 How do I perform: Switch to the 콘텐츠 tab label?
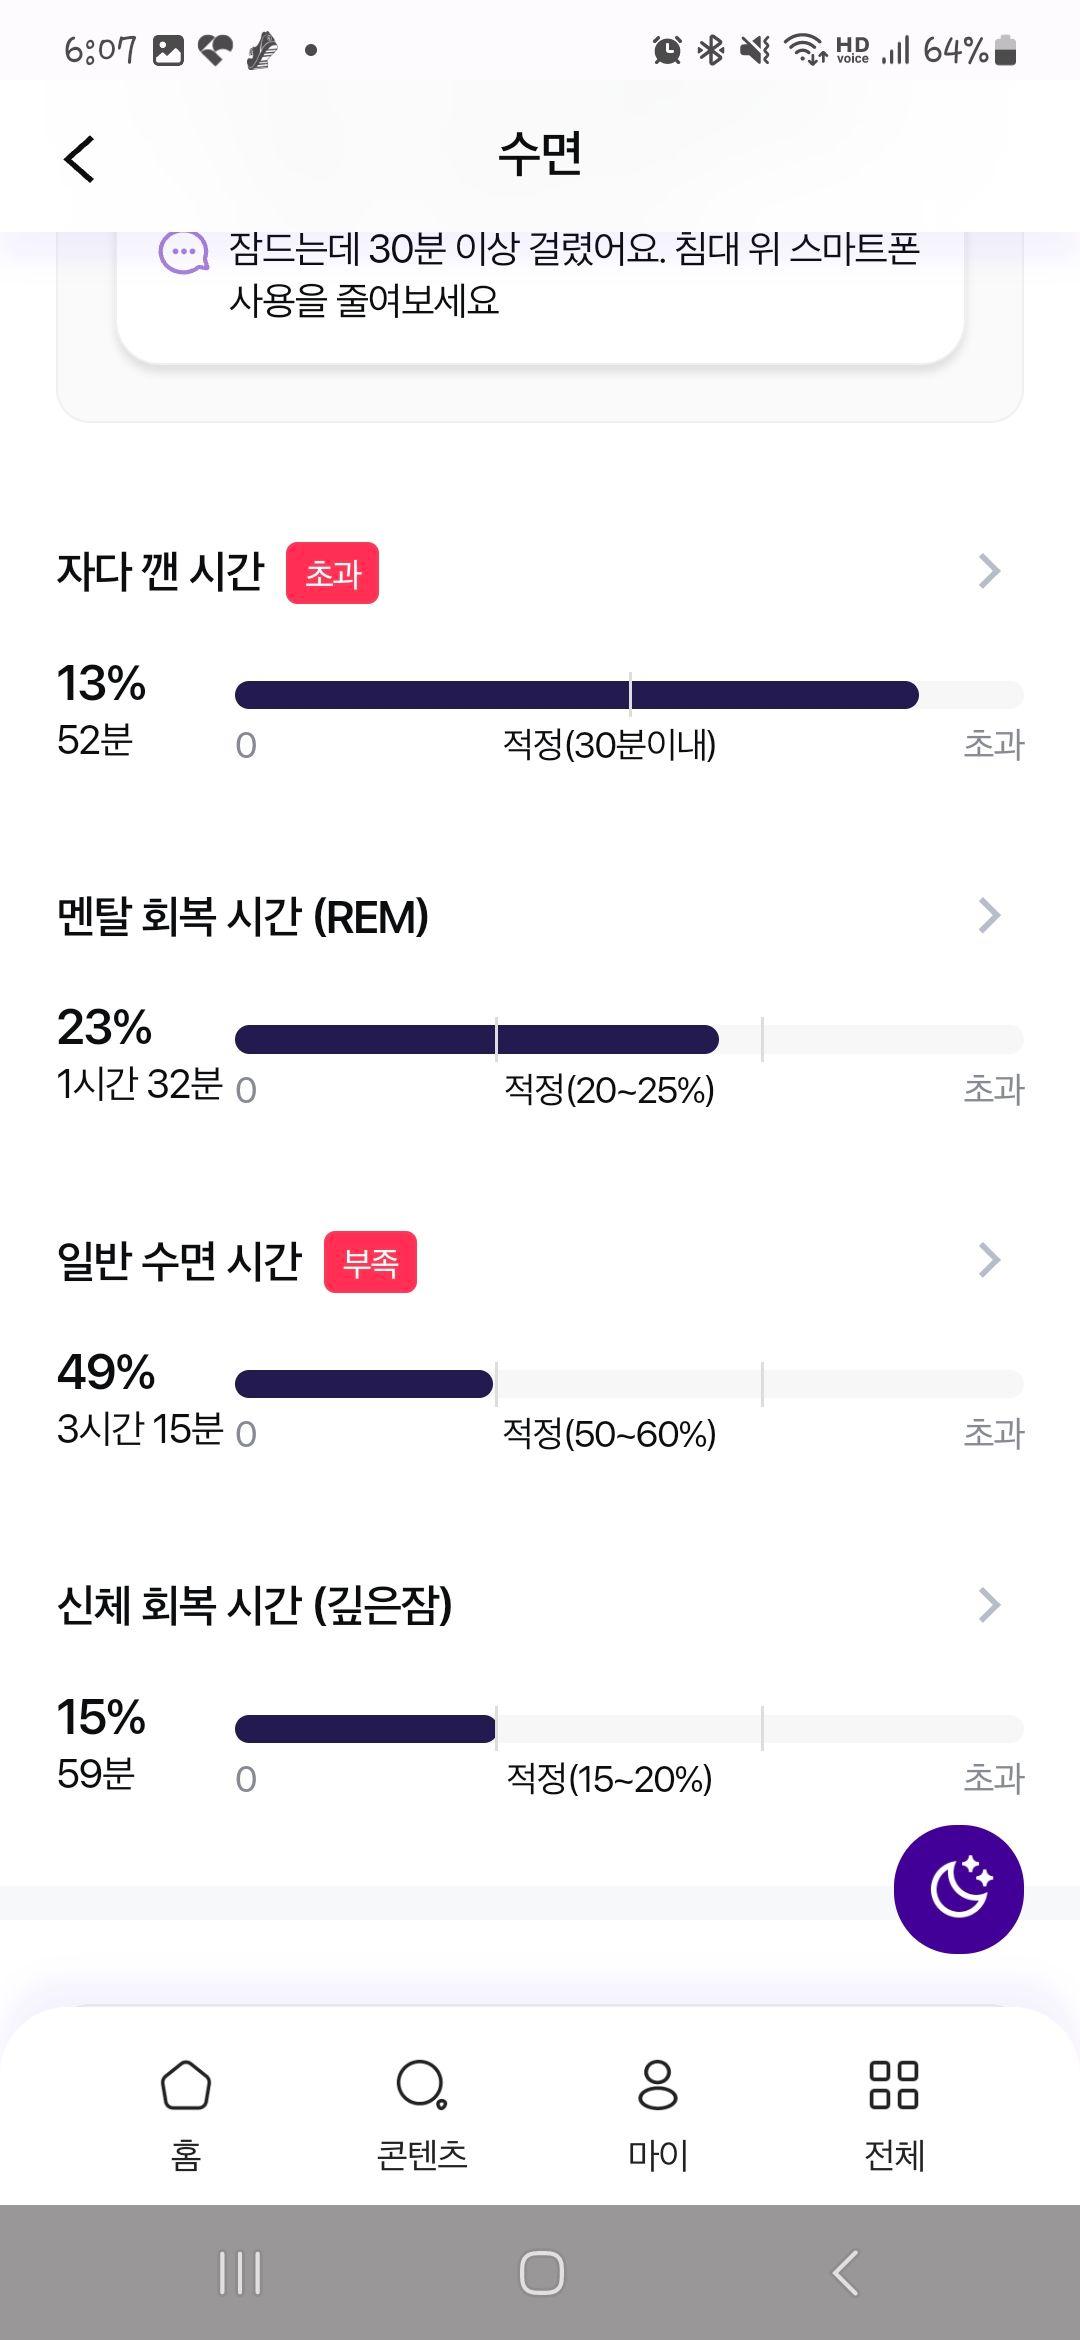(422, 2154)
